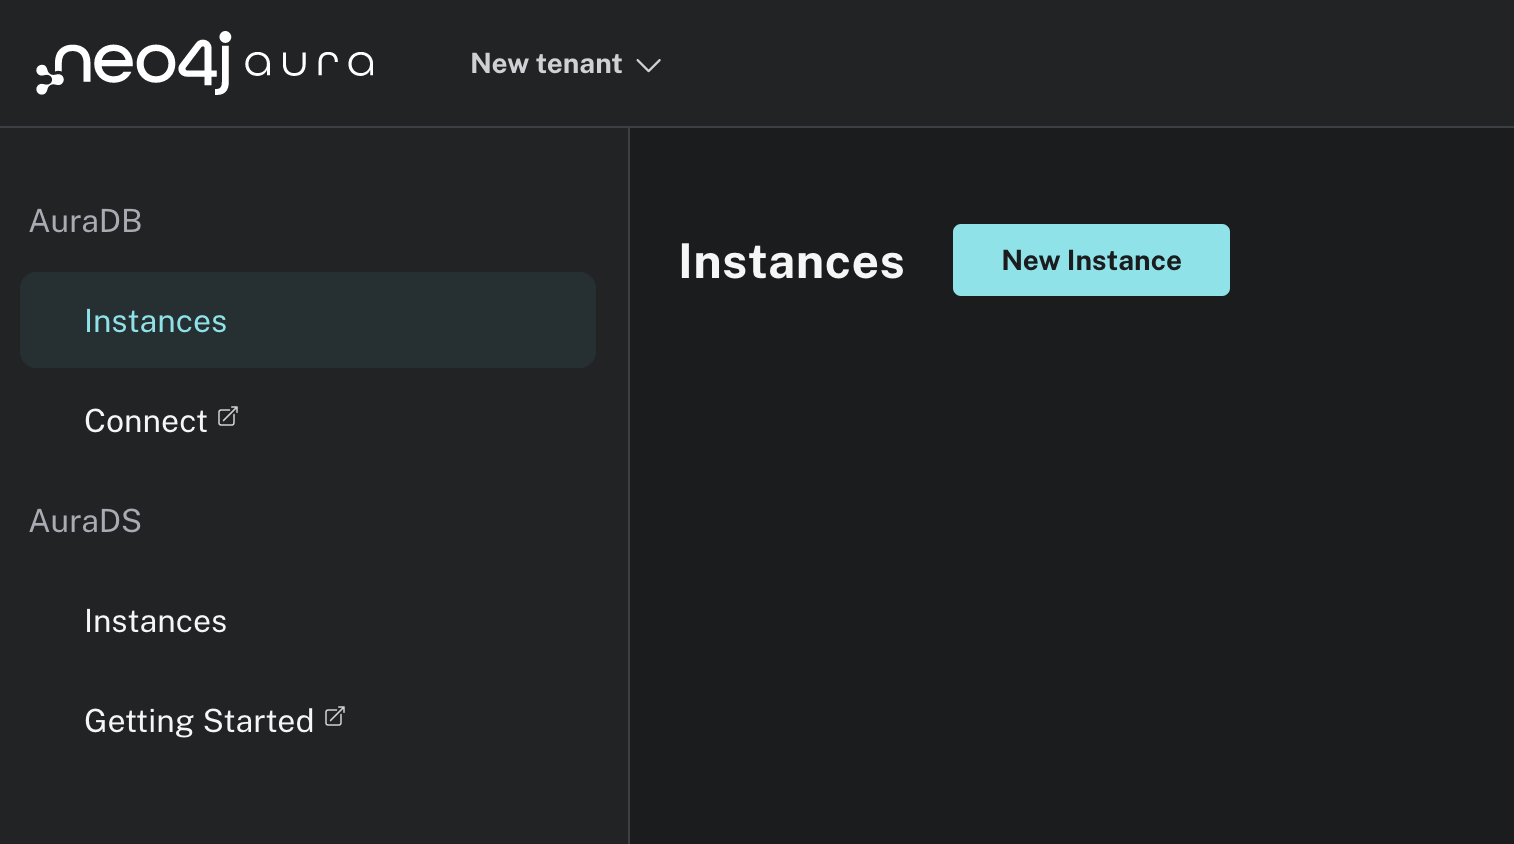Click the external-link icon beside Getting Started
Viewport: 1514px width, 844px height.
point(335,716)
